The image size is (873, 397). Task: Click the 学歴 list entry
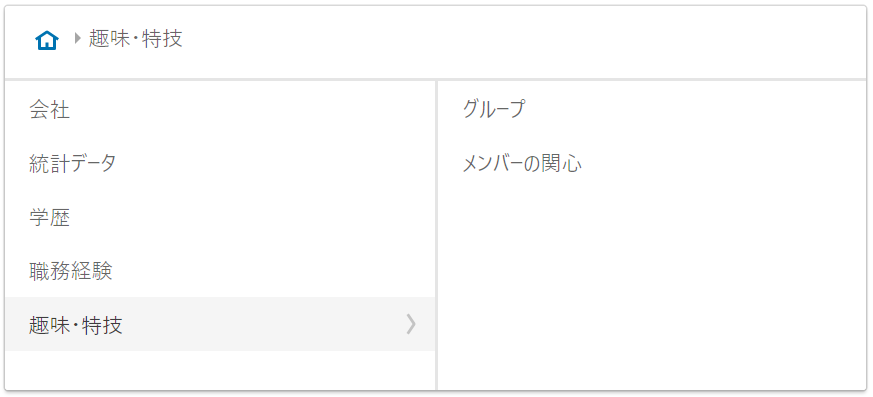(x=220, y=218)
